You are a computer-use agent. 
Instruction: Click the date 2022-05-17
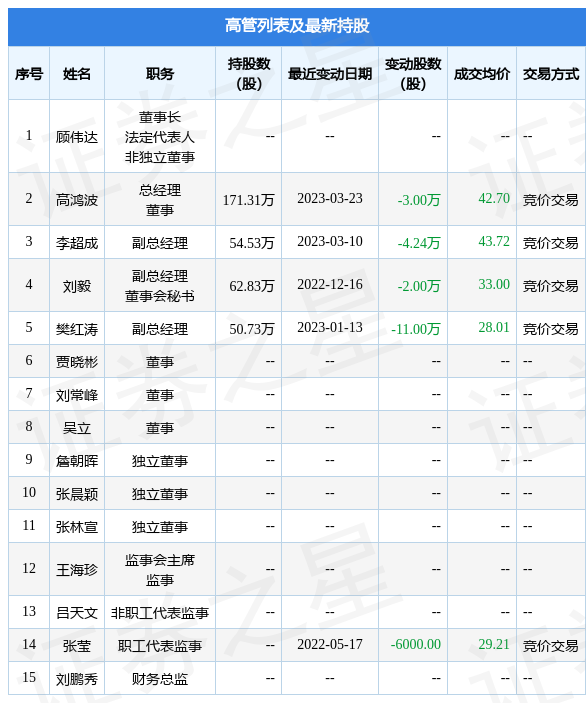pyautogui.click(x=330, y=644)
